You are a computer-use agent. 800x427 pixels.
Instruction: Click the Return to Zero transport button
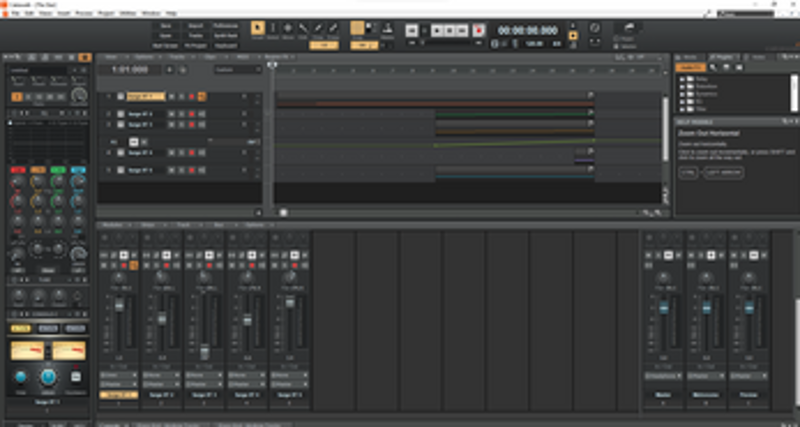[x=412, y=31]
